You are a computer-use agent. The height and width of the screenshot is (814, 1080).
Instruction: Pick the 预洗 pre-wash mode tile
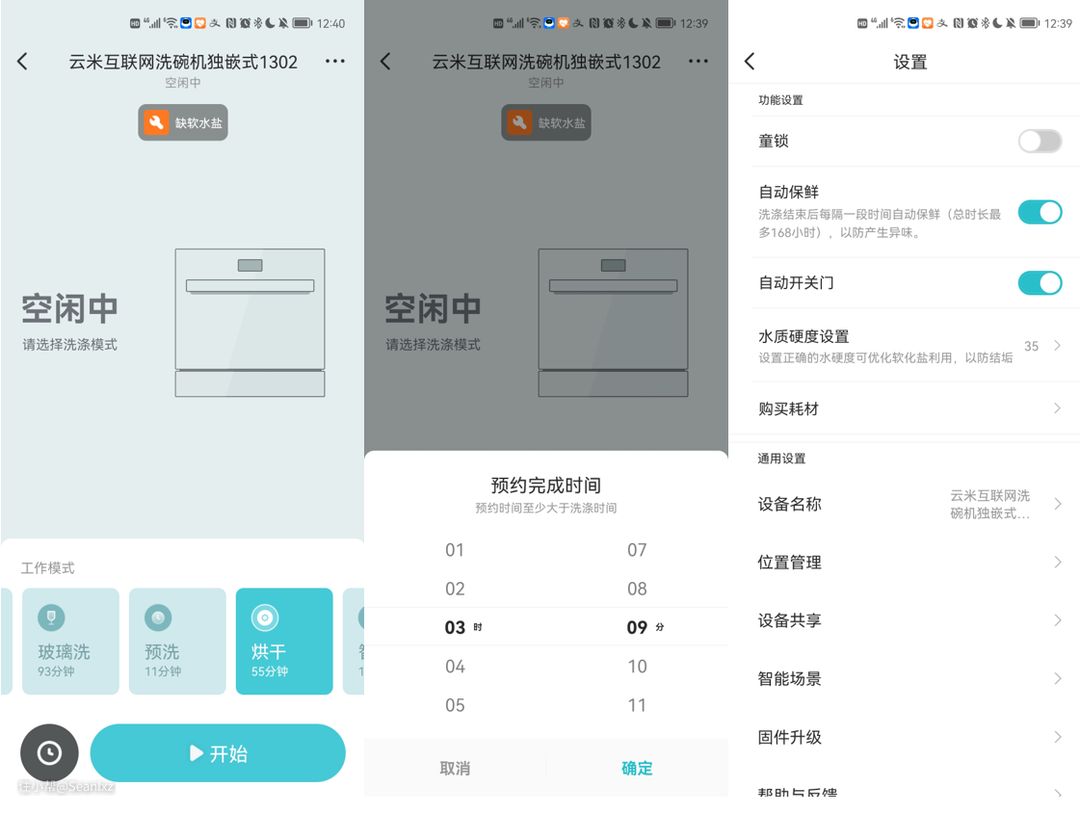click(177, 641)
